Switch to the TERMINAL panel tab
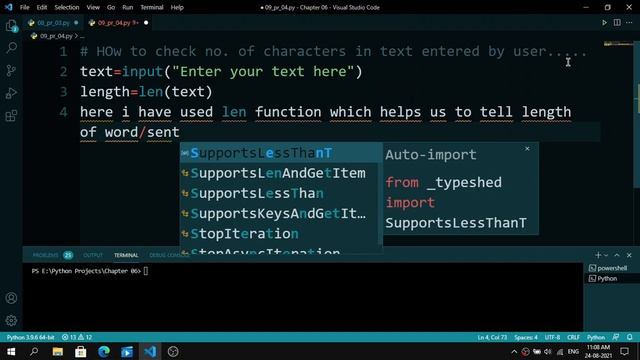640x360 pixels. point(126,255)
